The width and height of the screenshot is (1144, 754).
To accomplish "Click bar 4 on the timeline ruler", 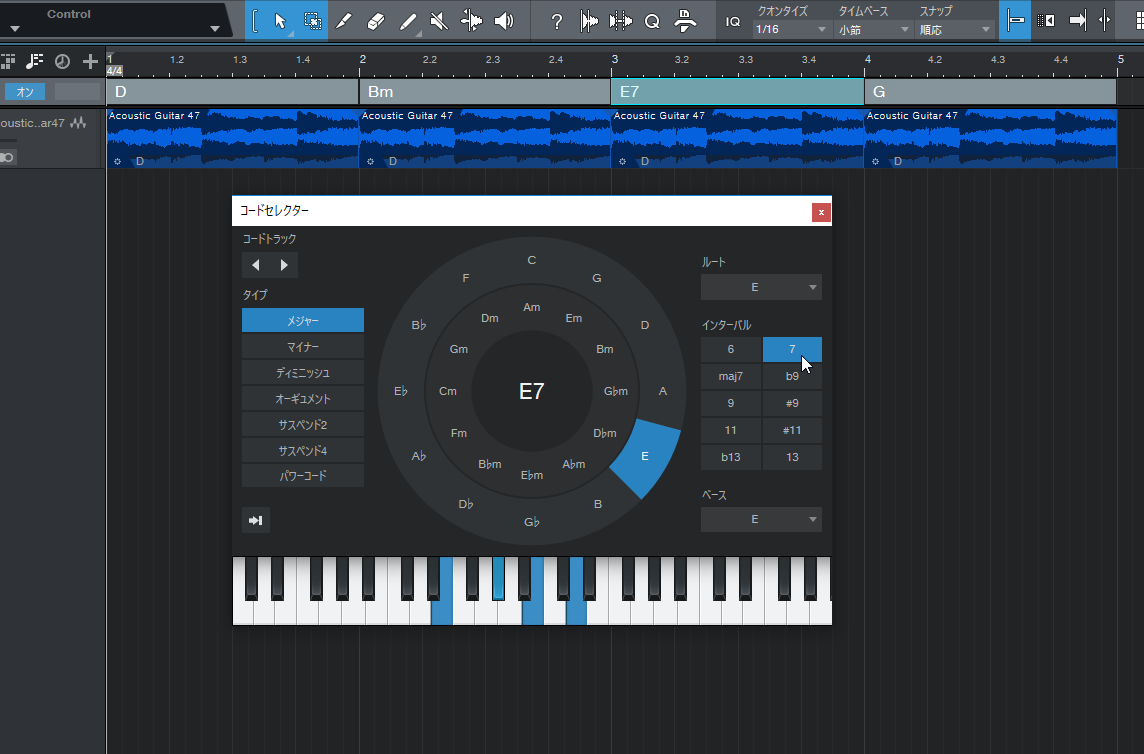I will click(867, 59).
